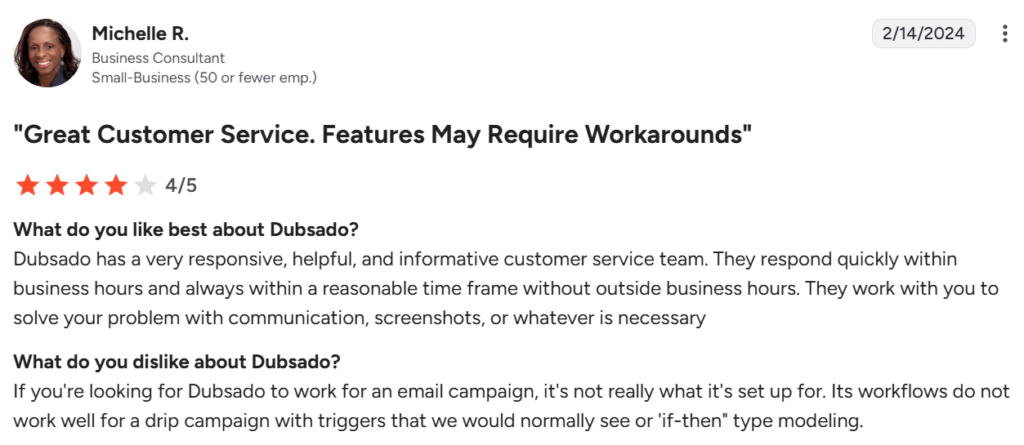Click Michelle R.'s profile photo

coord(47,53)
